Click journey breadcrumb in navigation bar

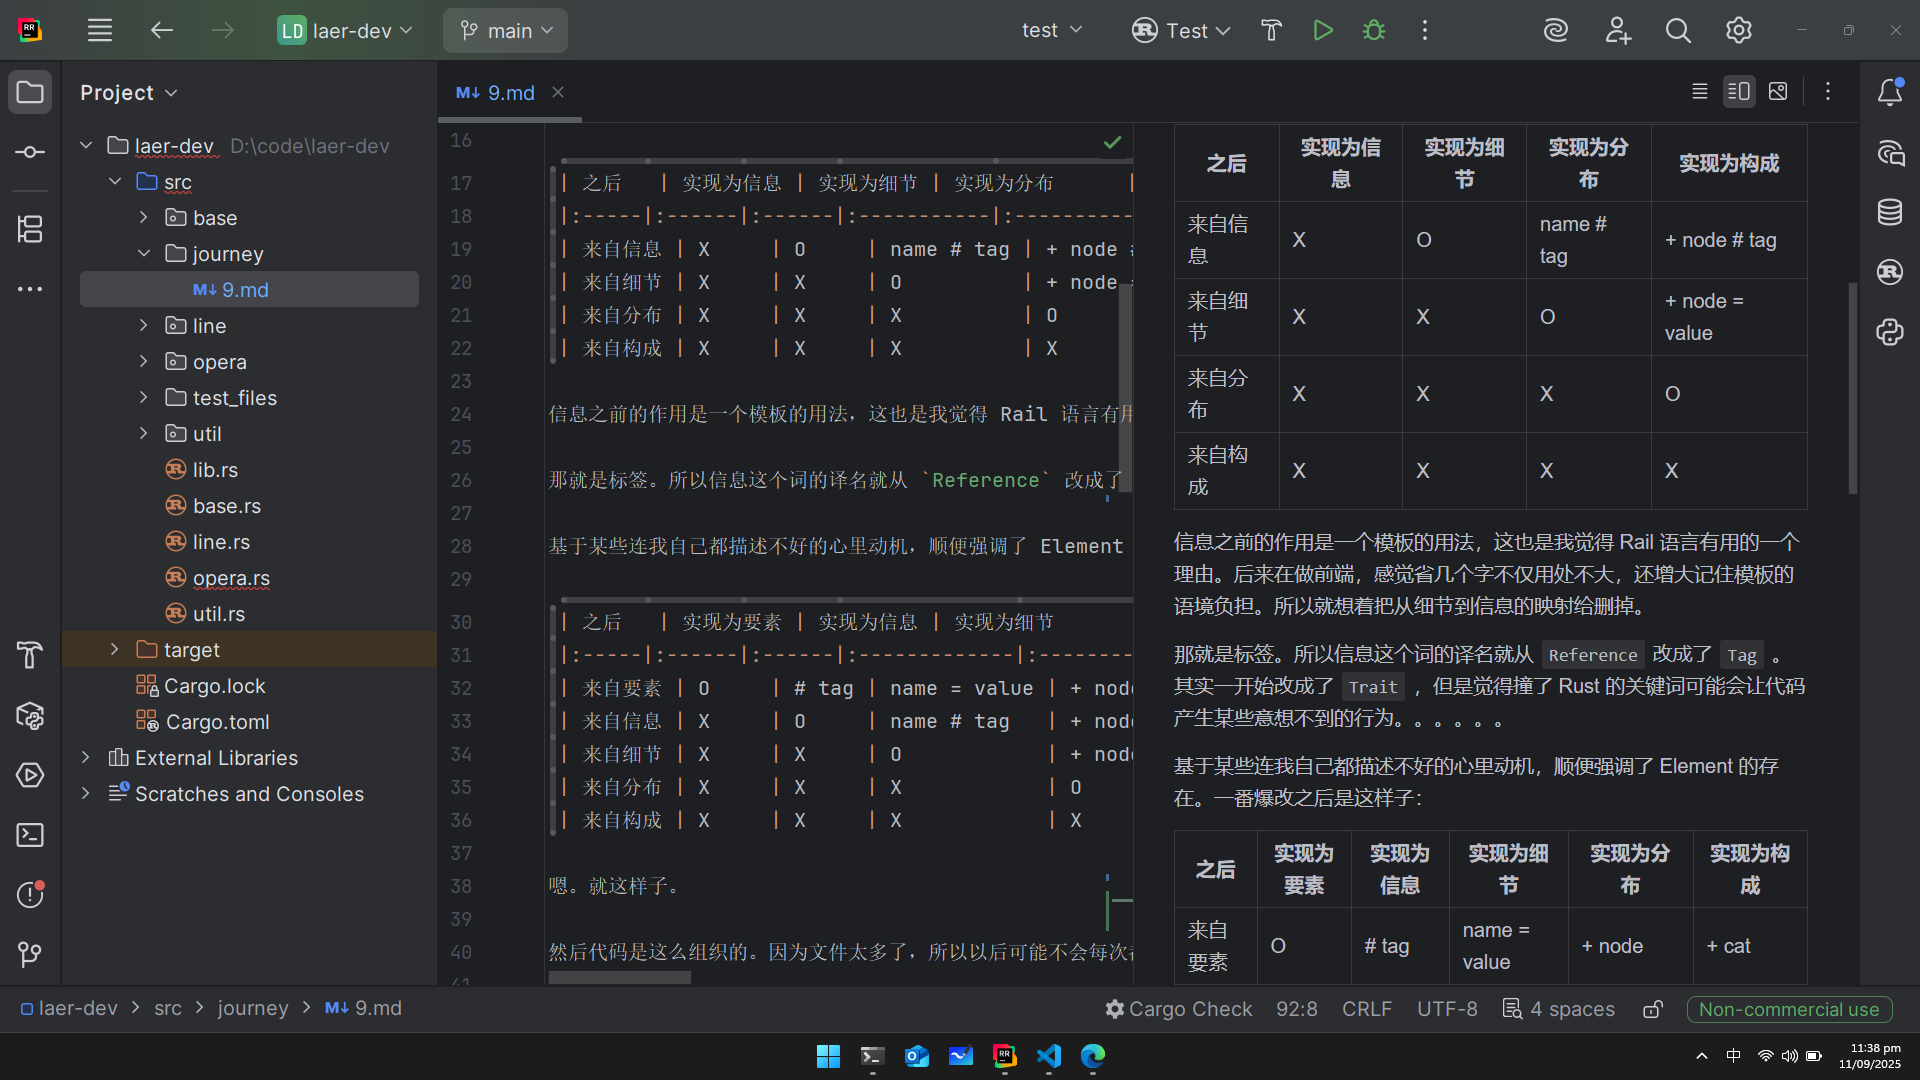(x=253, y=1009)
